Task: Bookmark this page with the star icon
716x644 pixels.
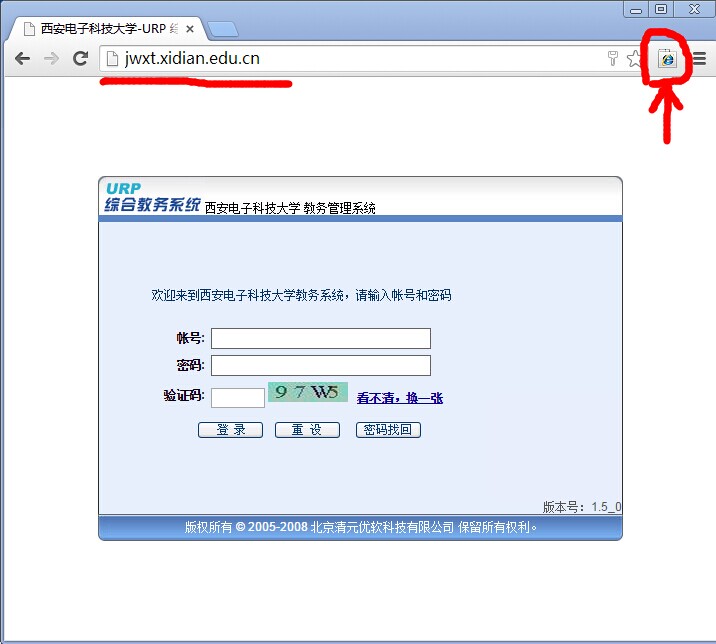Action: coord(634,59)
